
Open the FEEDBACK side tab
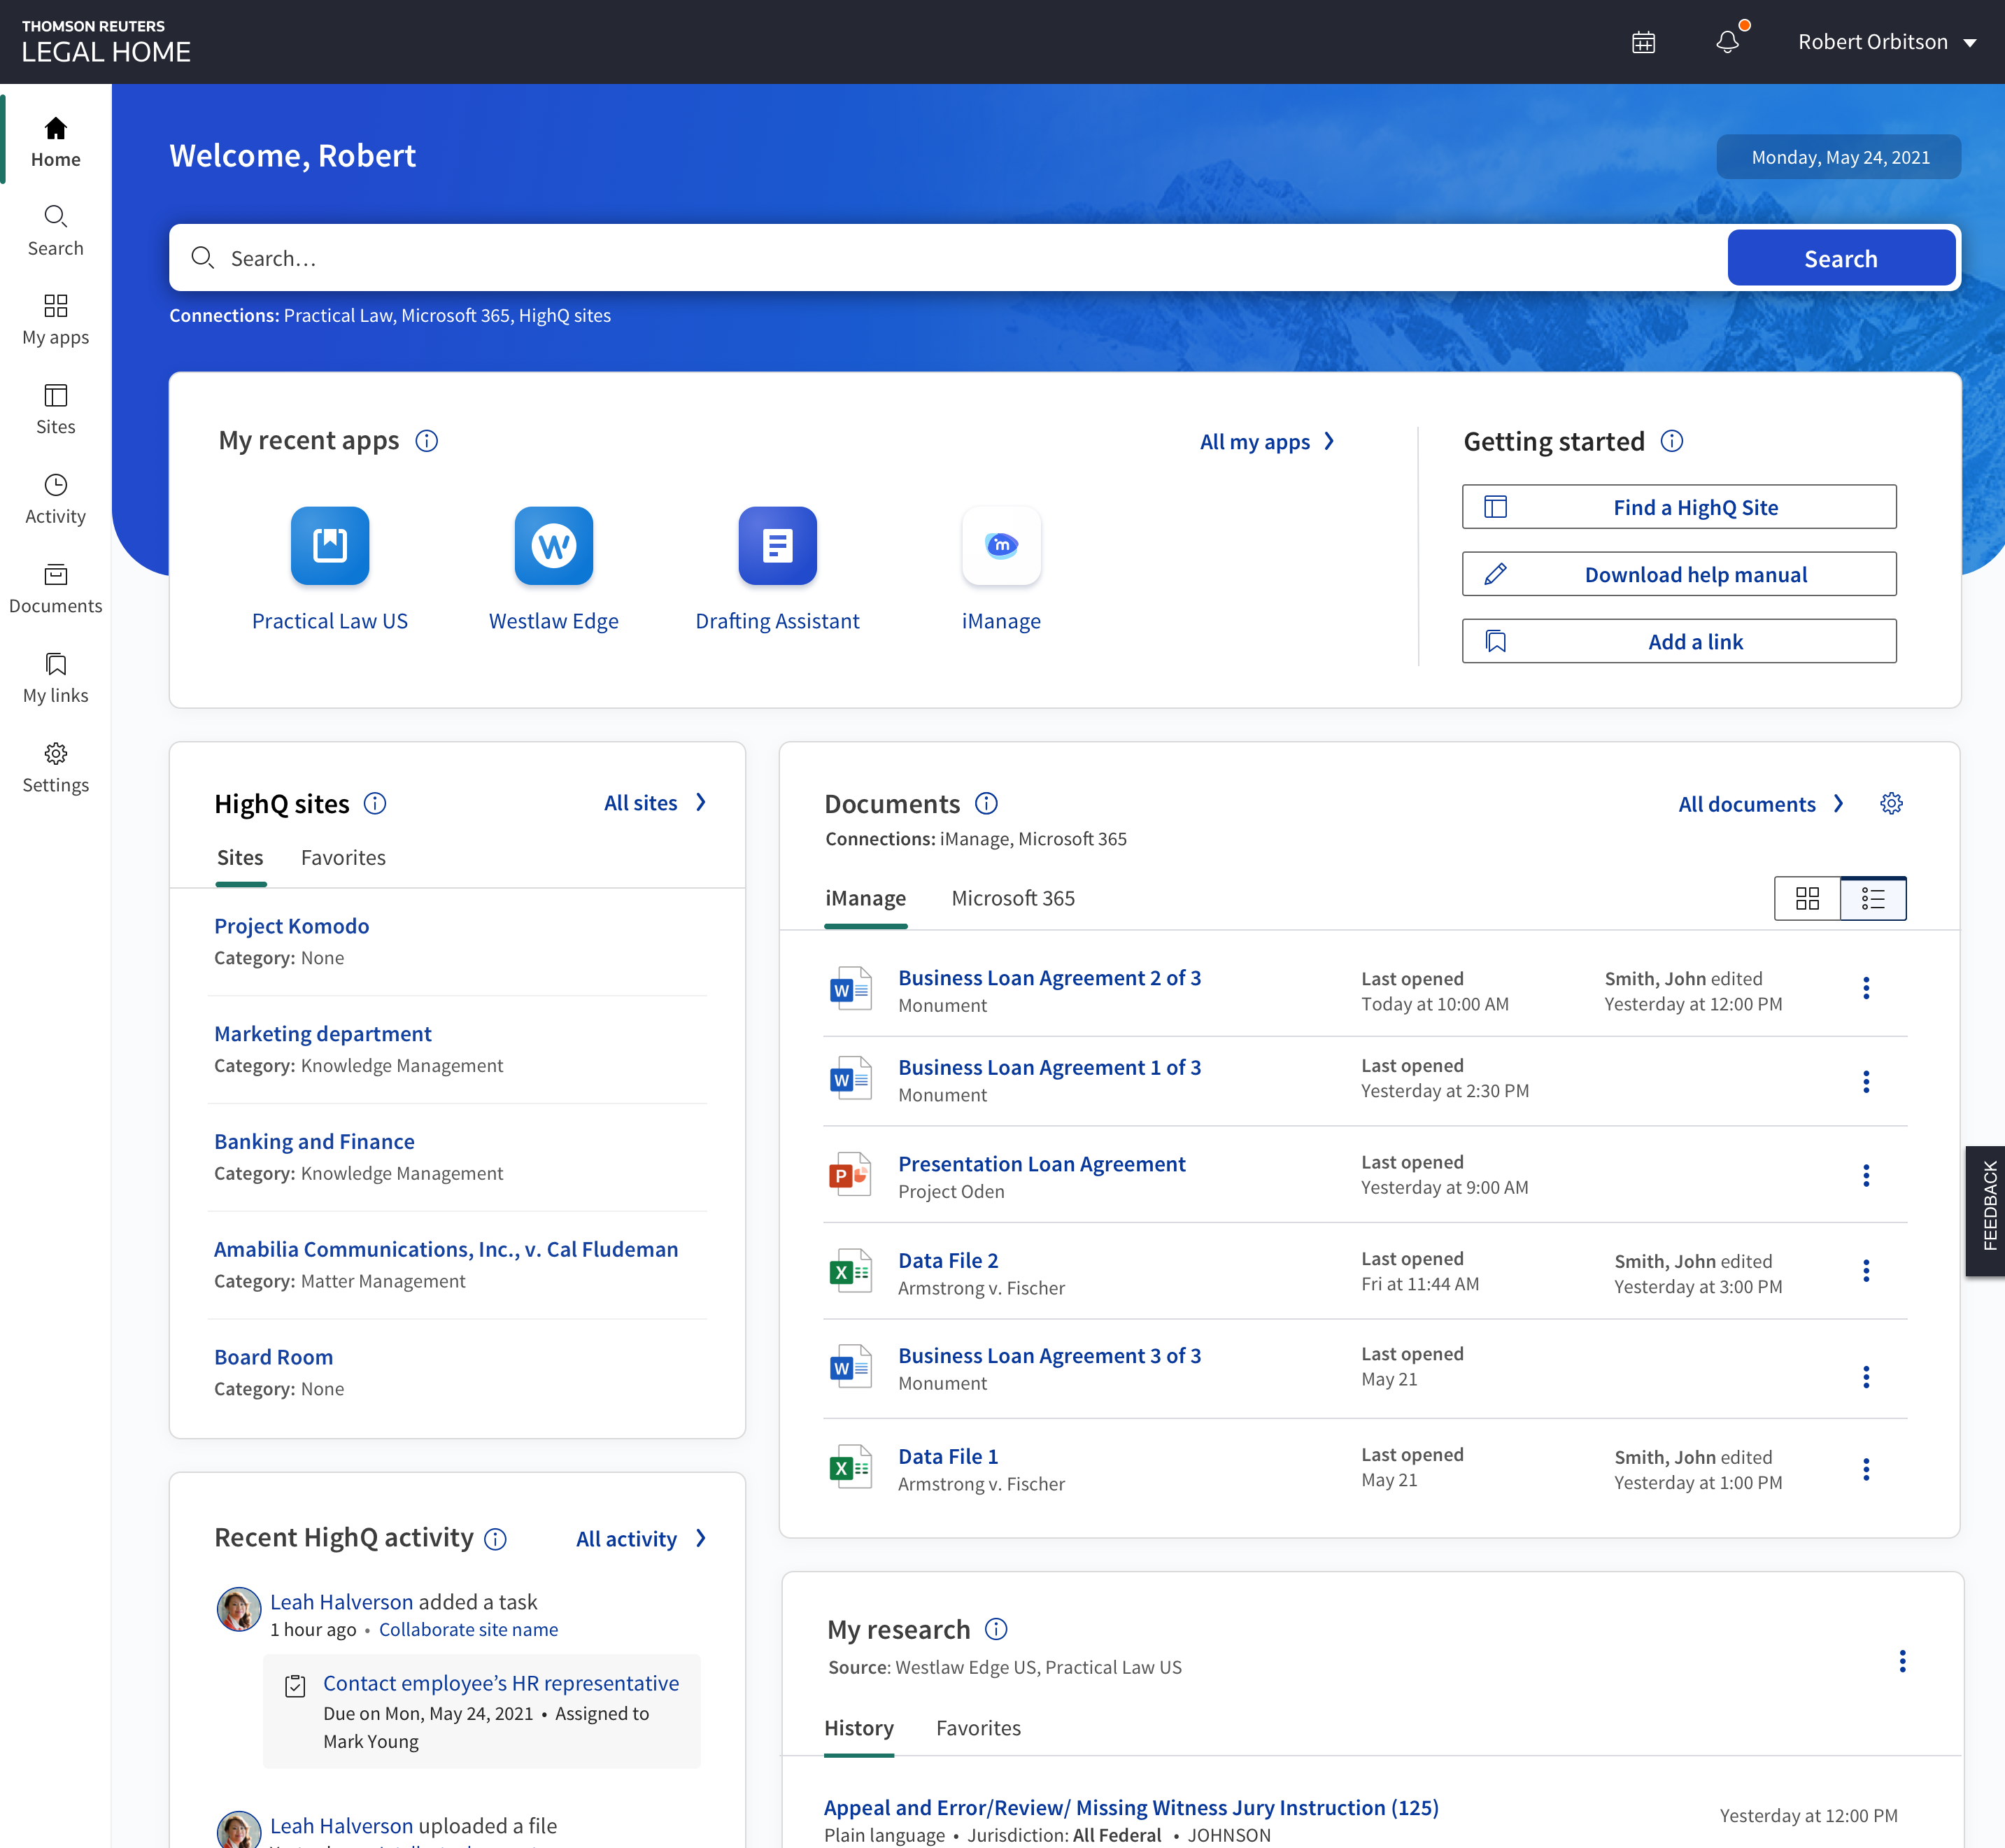1986,1210
